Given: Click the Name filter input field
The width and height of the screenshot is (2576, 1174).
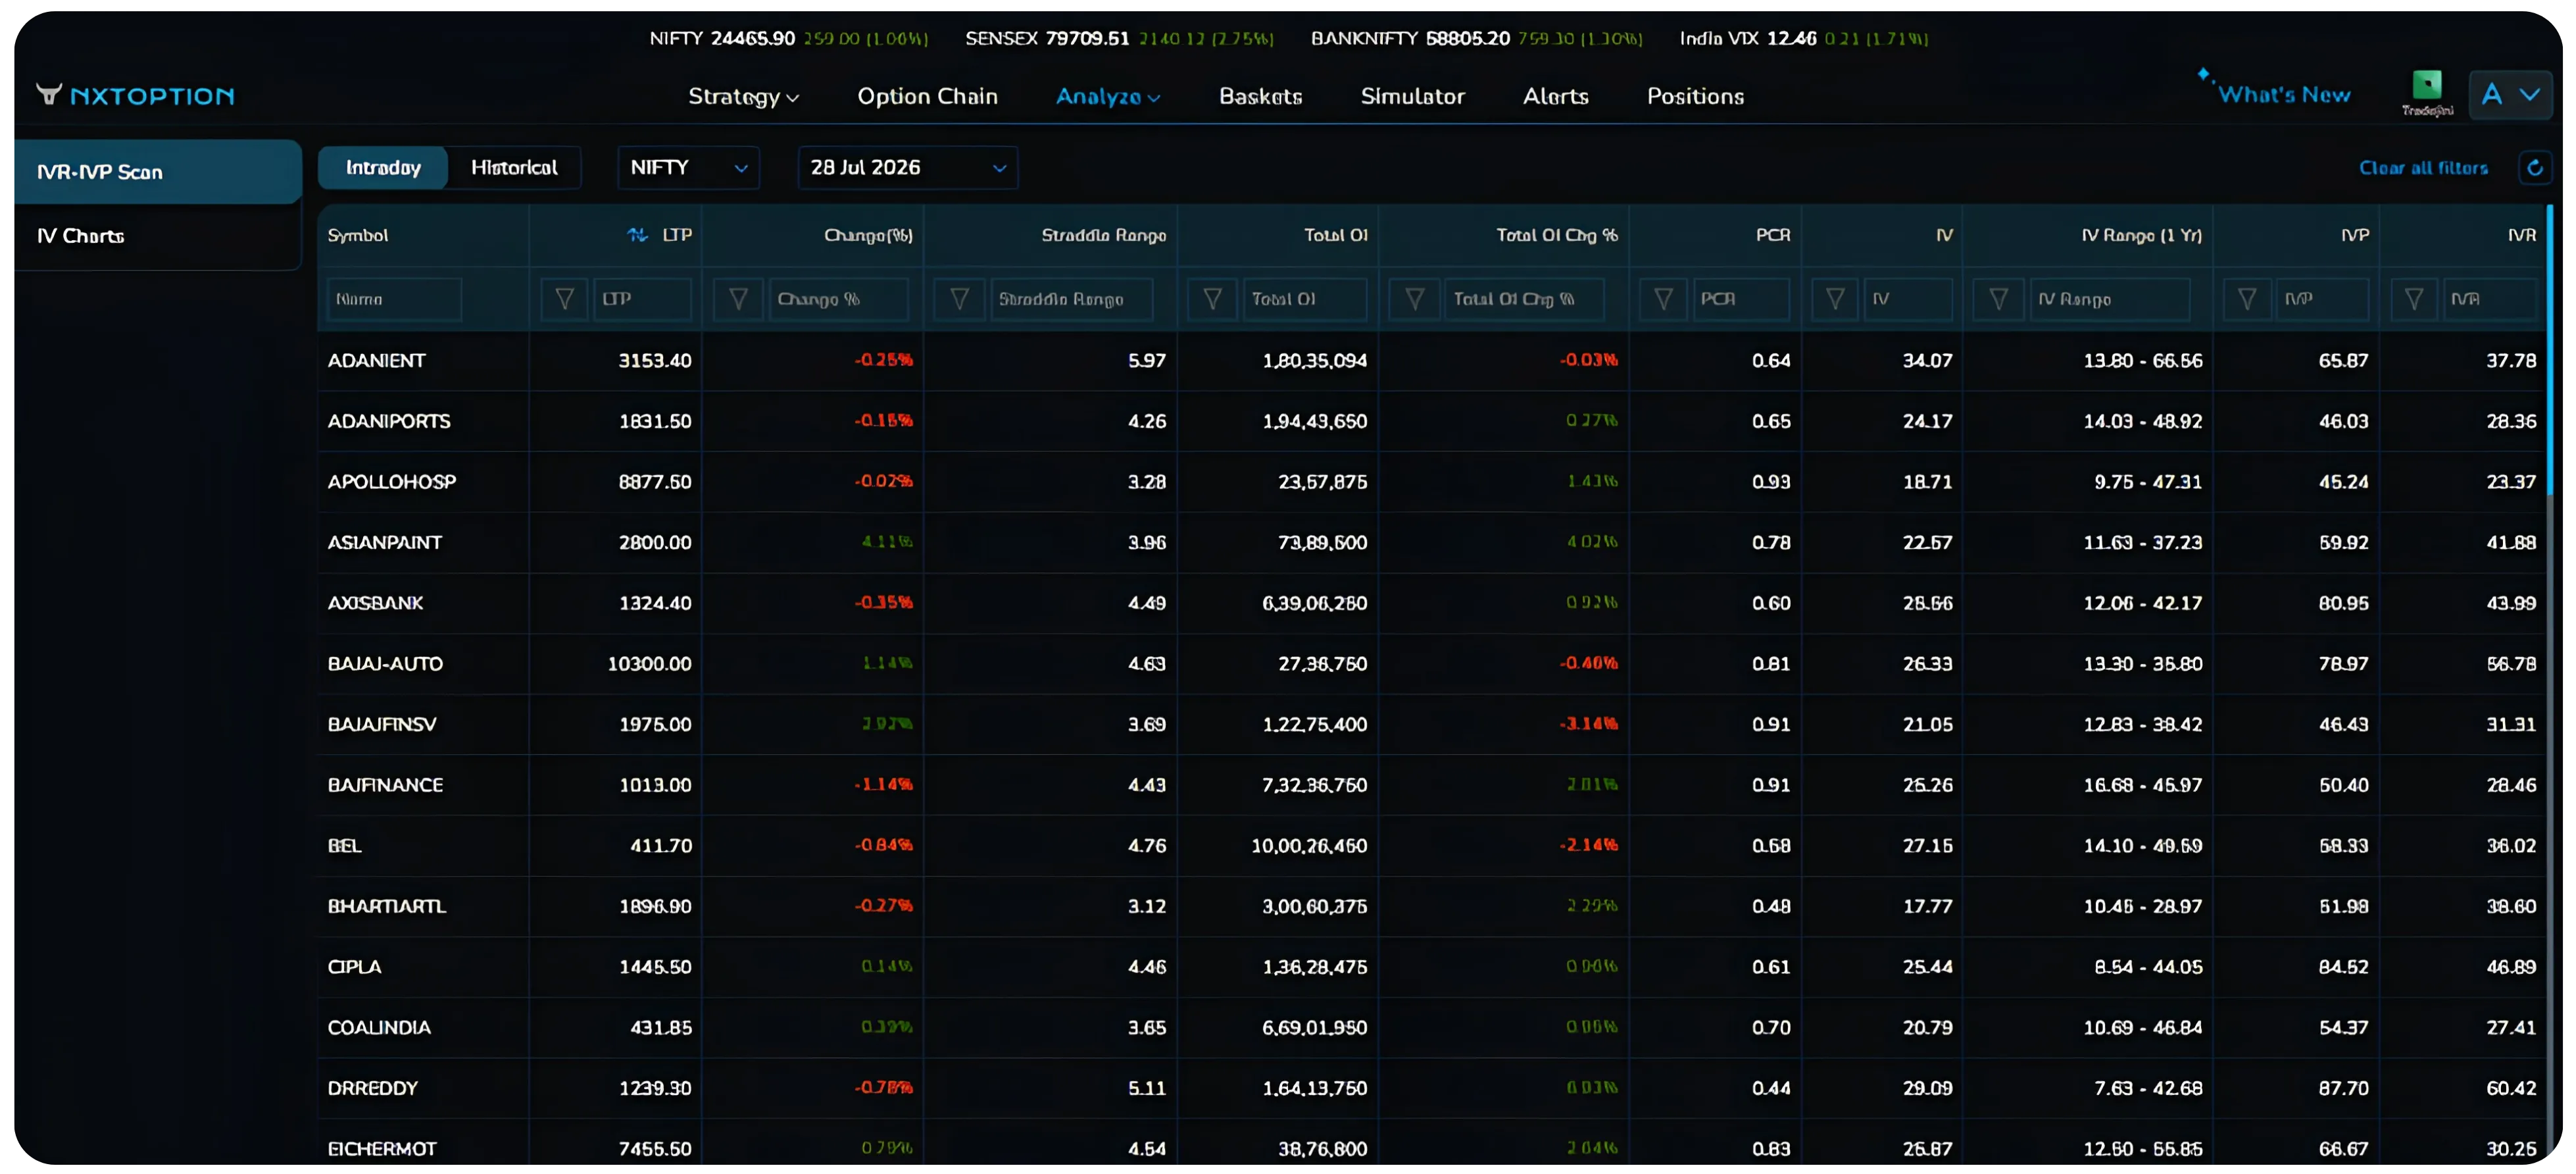Looking at the screenshot, I should point(394,299).
